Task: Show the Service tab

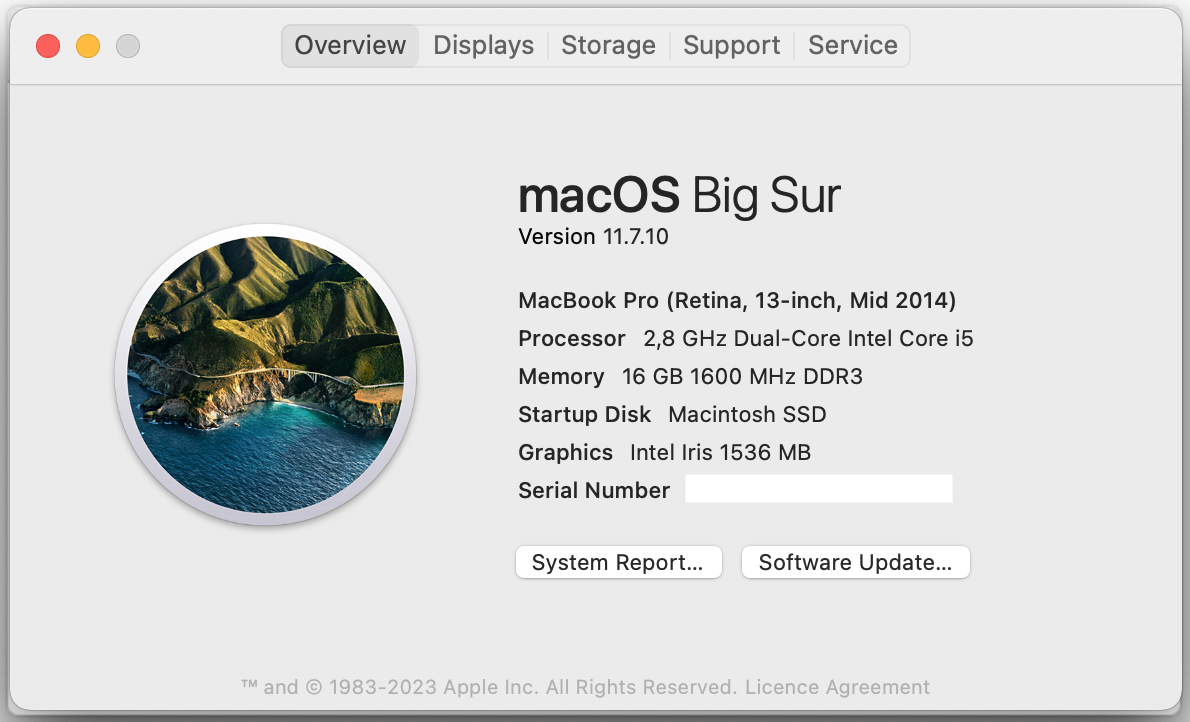Action: (x=853, y=46)
